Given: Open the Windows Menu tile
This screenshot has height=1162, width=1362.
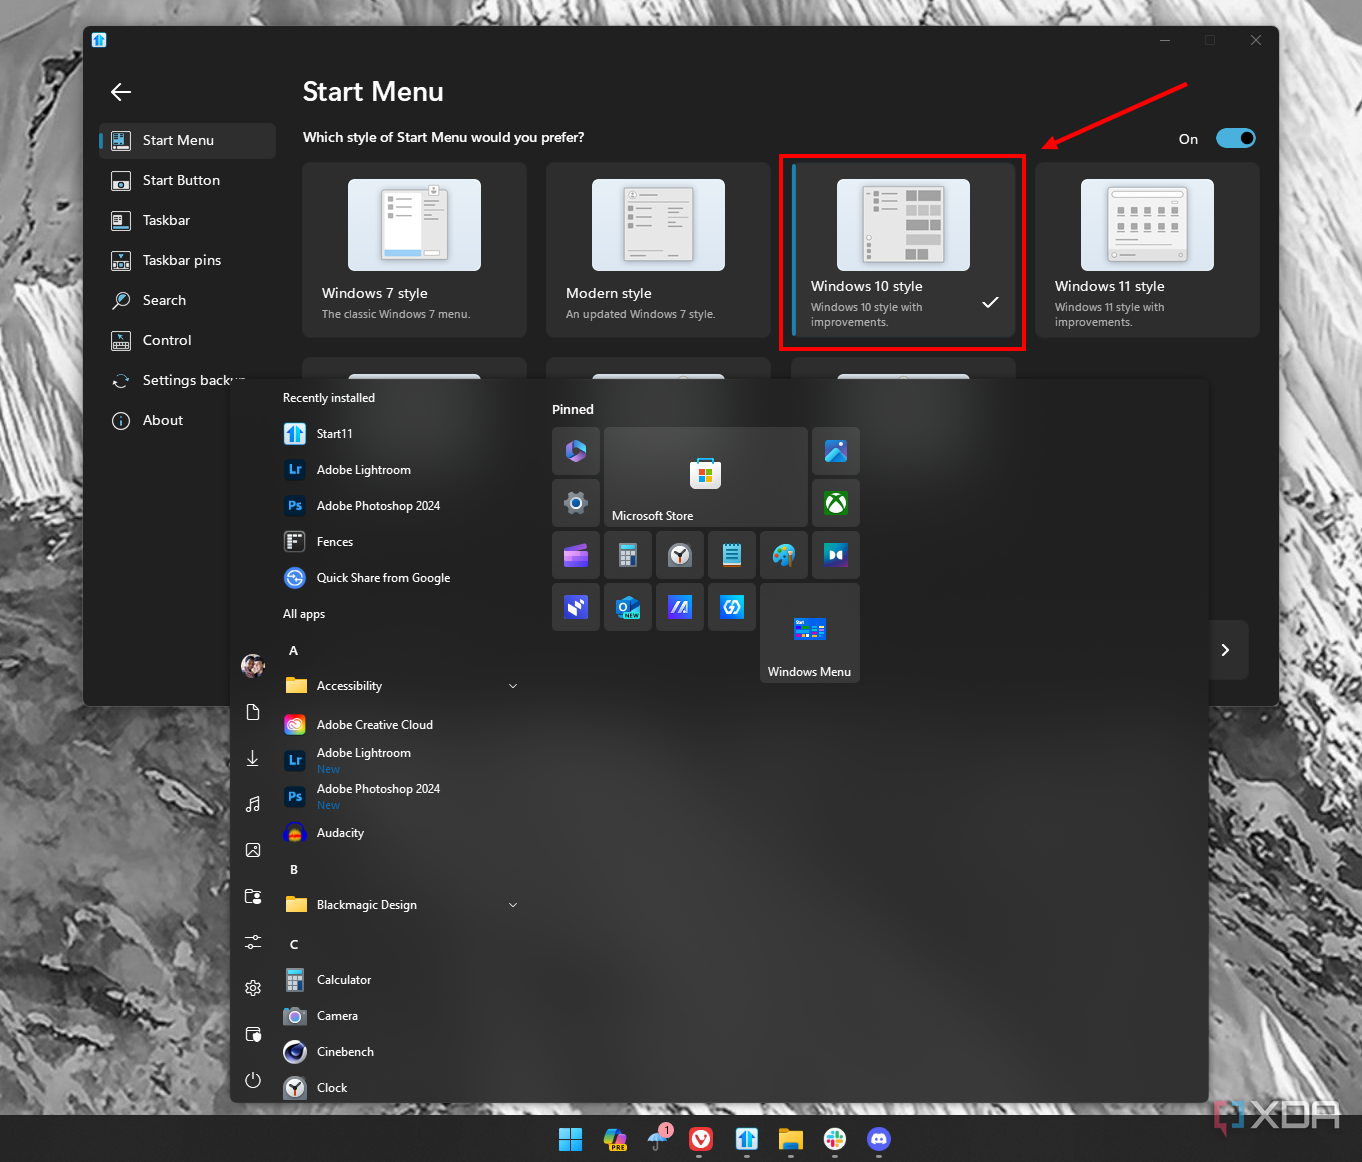Looking at the screenshot, I should point(810,633).
